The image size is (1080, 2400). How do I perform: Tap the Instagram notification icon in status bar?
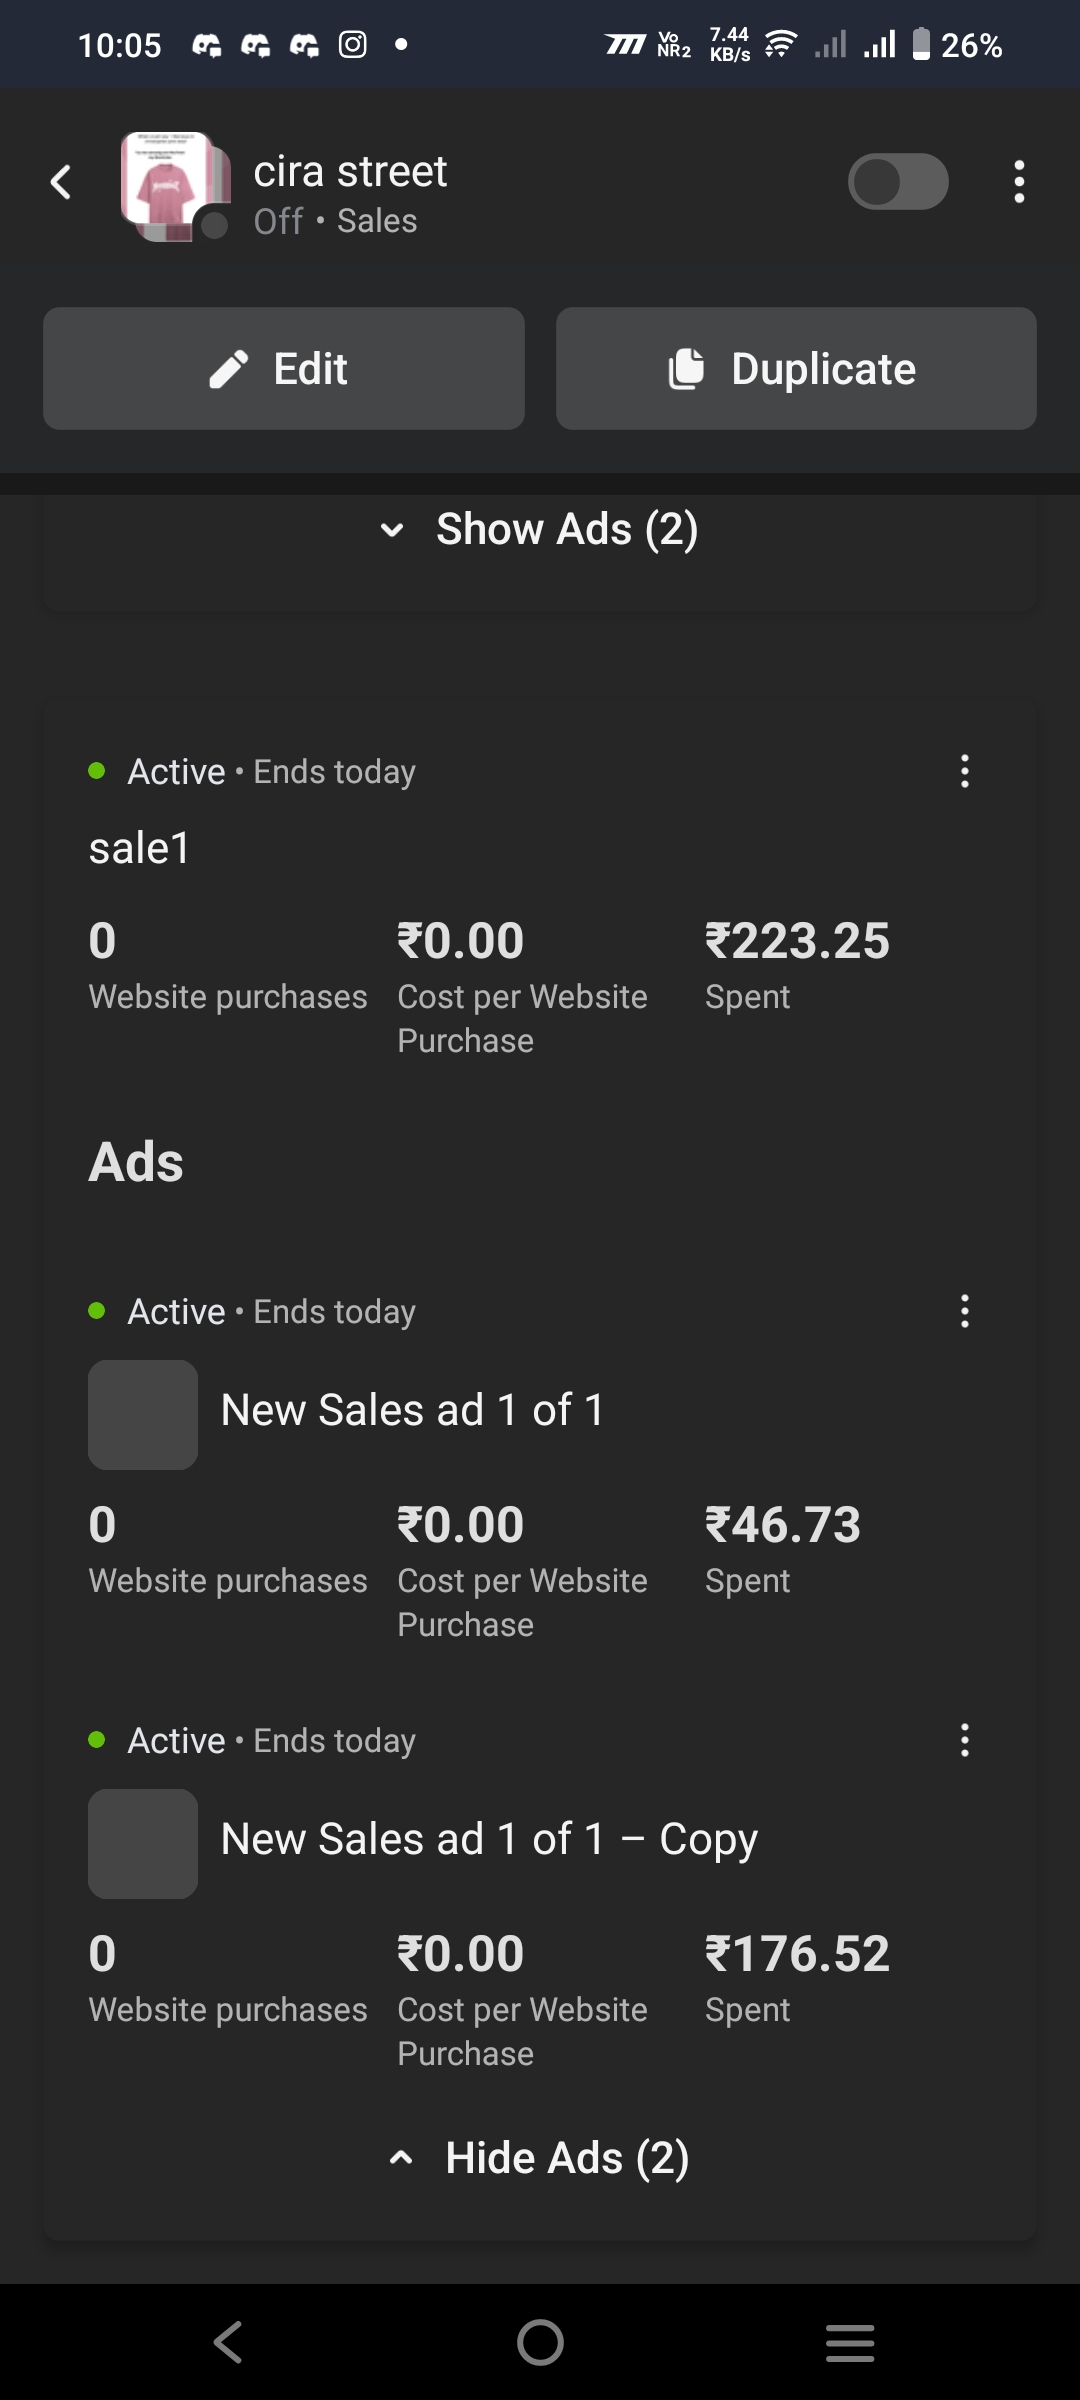tap(353, 45)
